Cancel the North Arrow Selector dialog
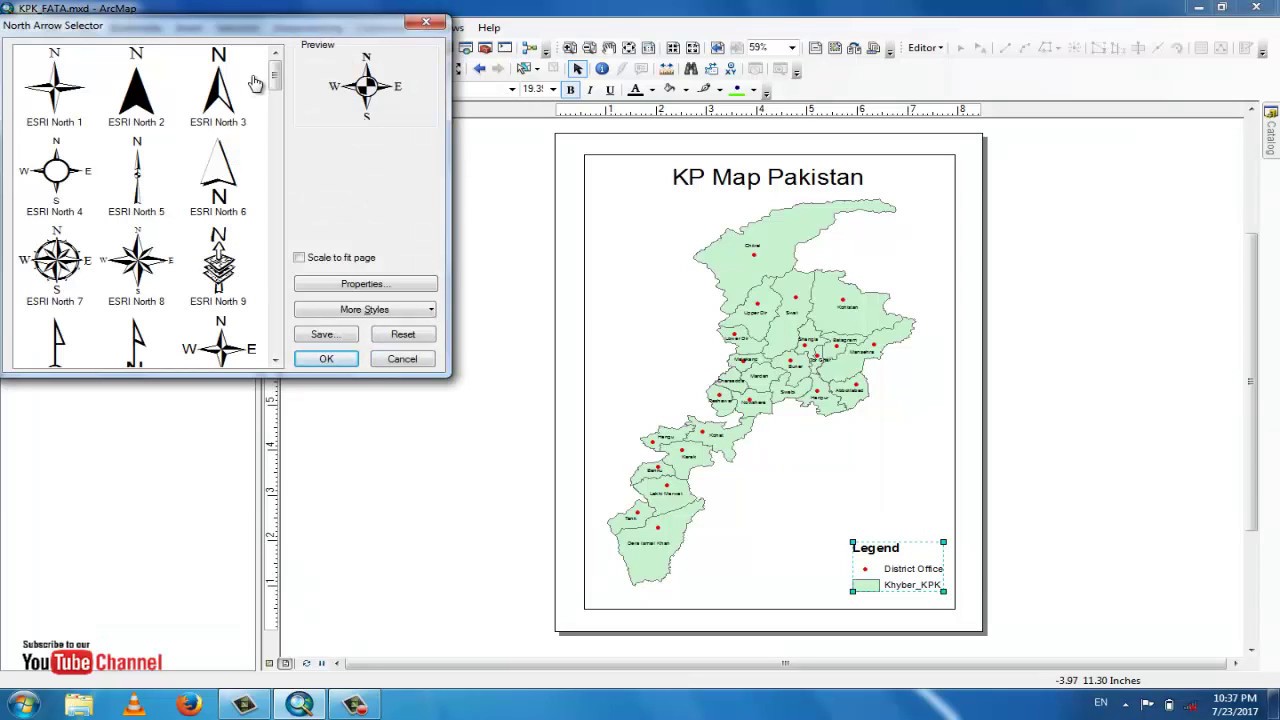 tap(403, 359)
